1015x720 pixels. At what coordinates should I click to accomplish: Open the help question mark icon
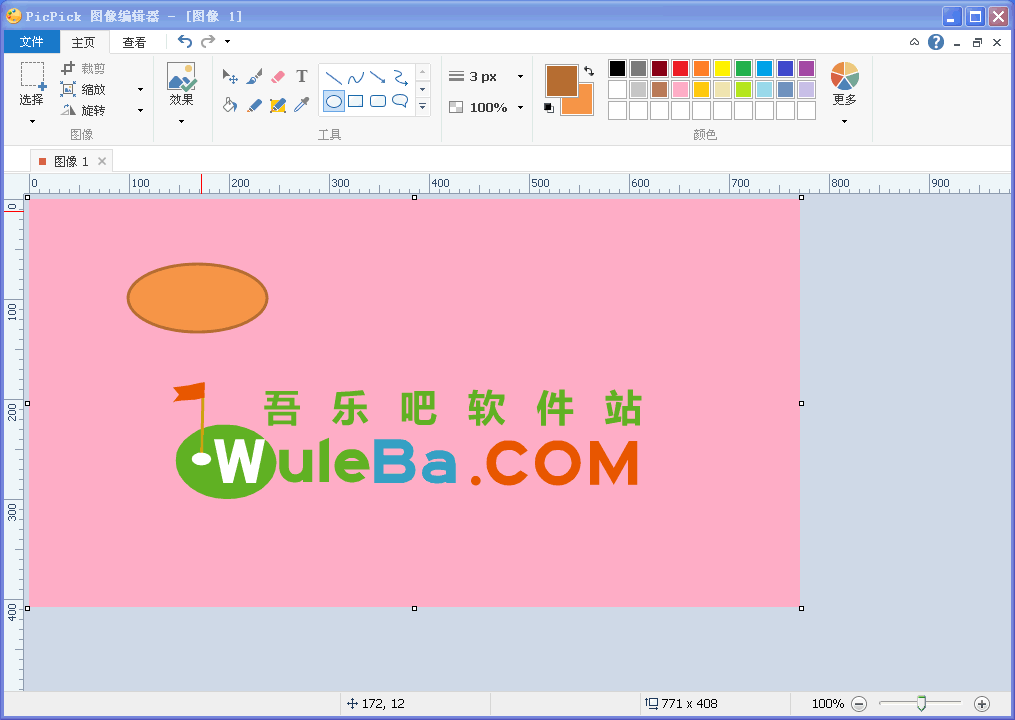935,42
